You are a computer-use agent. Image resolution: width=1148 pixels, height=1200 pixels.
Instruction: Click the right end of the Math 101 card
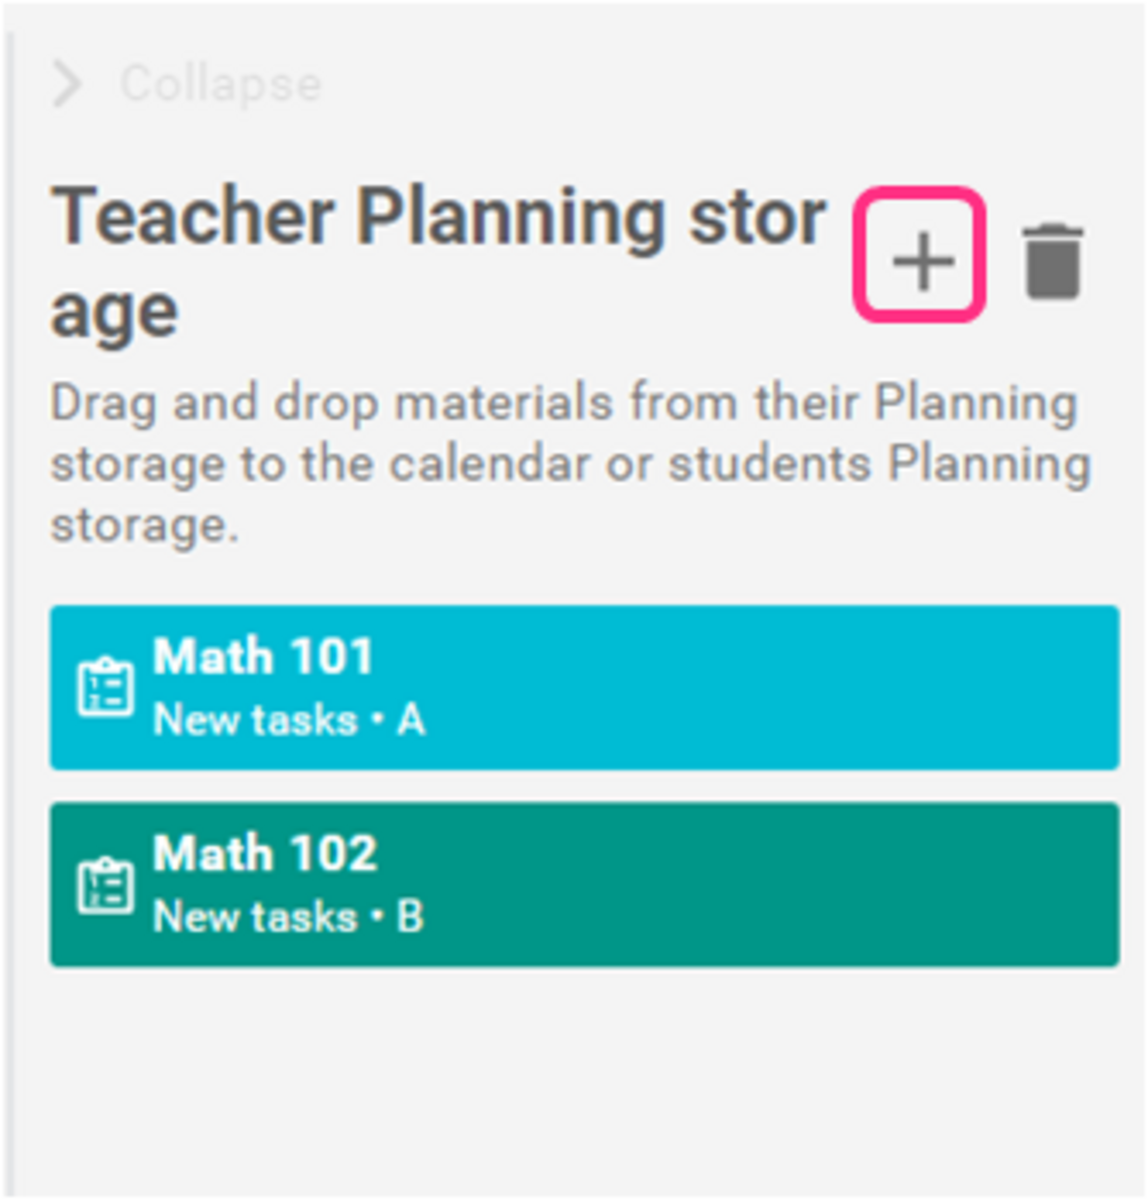tap(1080, 687)
